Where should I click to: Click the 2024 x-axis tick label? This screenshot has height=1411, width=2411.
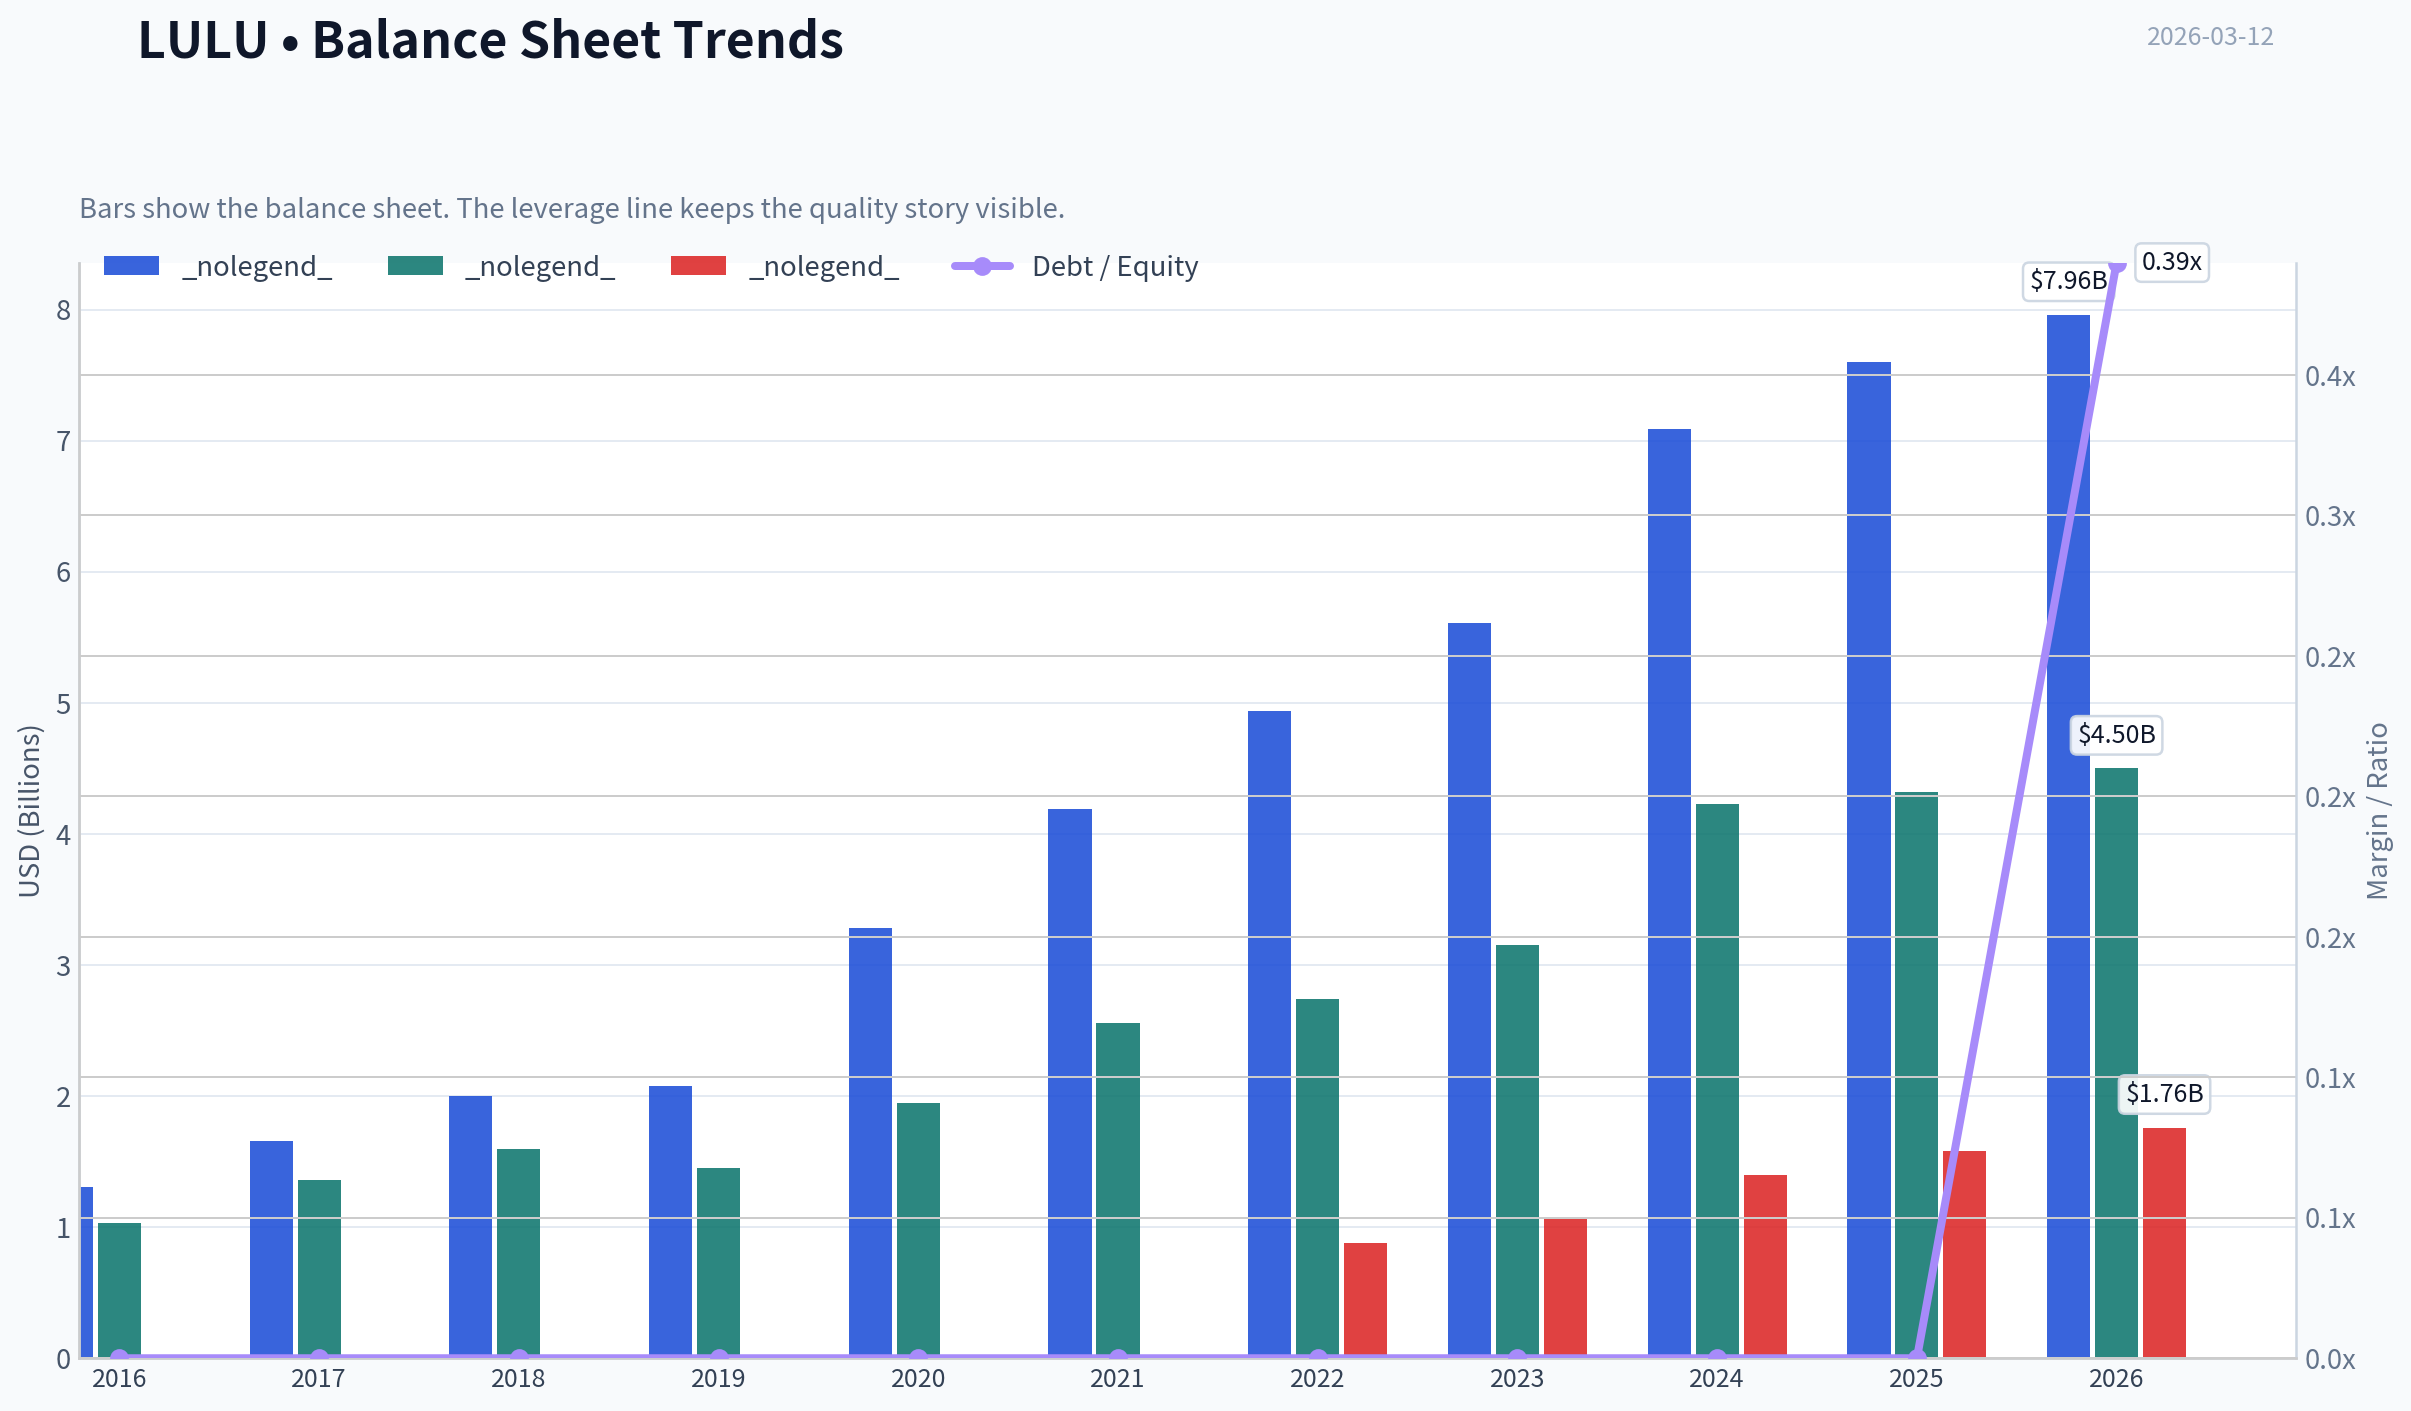coord(1716,1378)
